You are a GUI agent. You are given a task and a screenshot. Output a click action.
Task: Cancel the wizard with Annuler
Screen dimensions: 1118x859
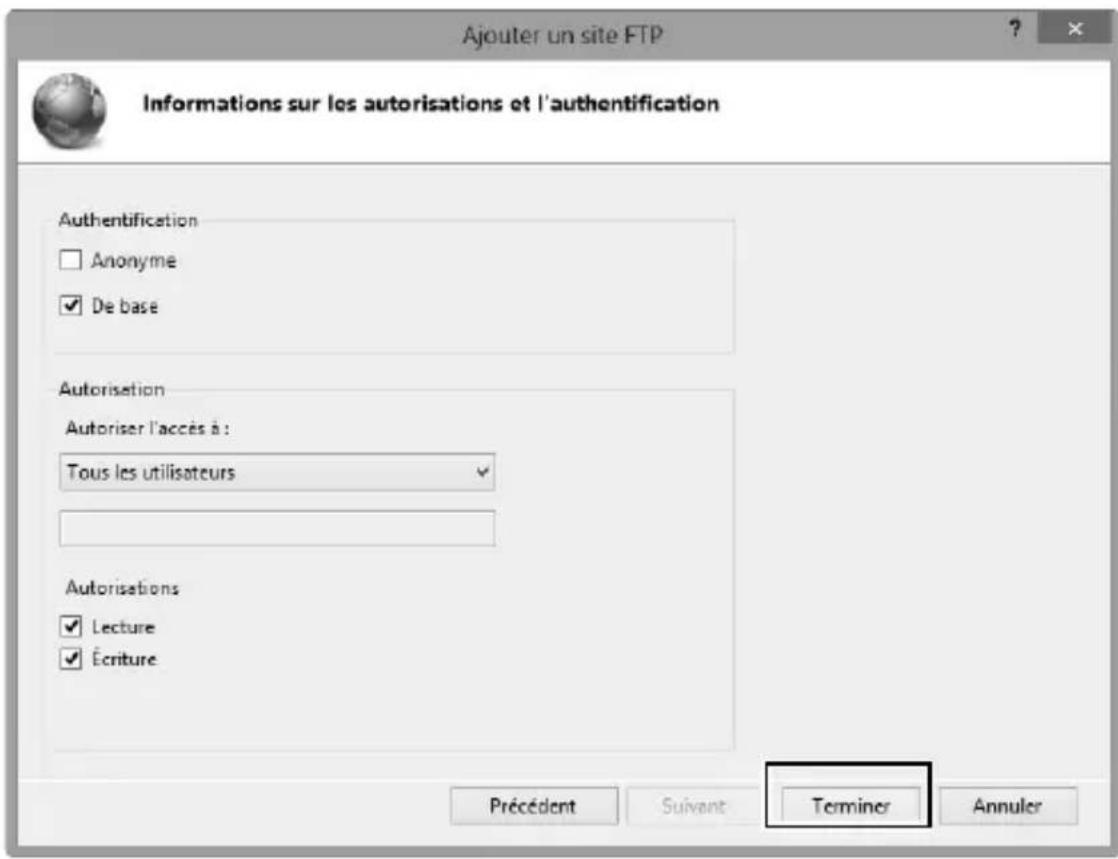(x=1007, y=806)
